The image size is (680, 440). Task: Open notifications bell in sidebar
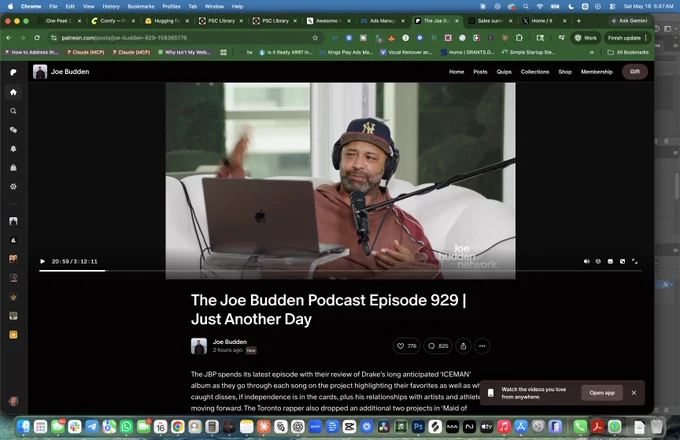[13, 149]
